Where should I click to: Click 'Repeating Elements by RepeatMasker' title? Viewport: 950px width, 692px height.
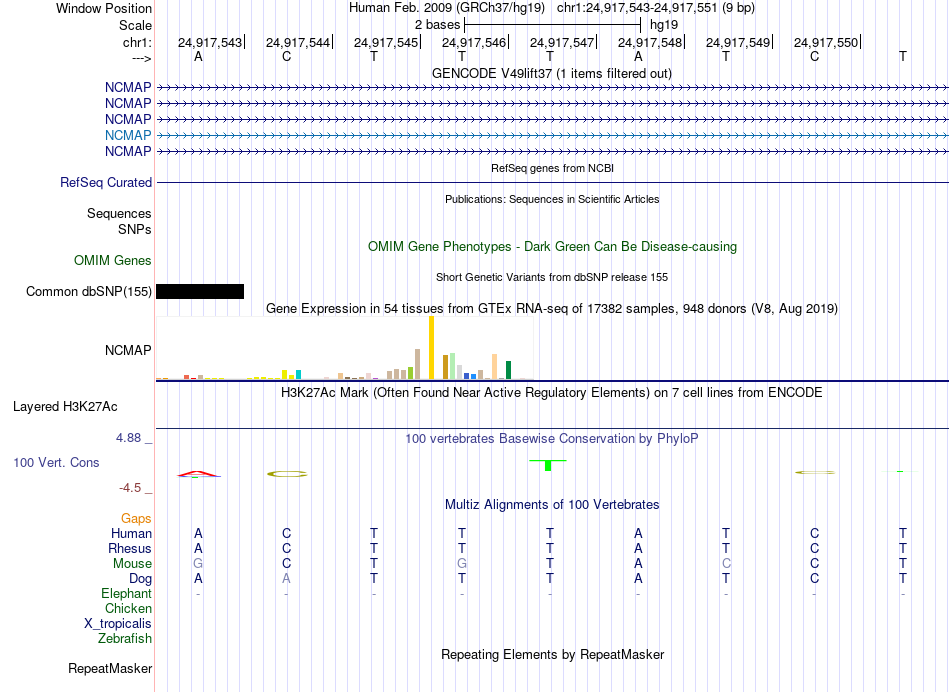coord(553,654)
